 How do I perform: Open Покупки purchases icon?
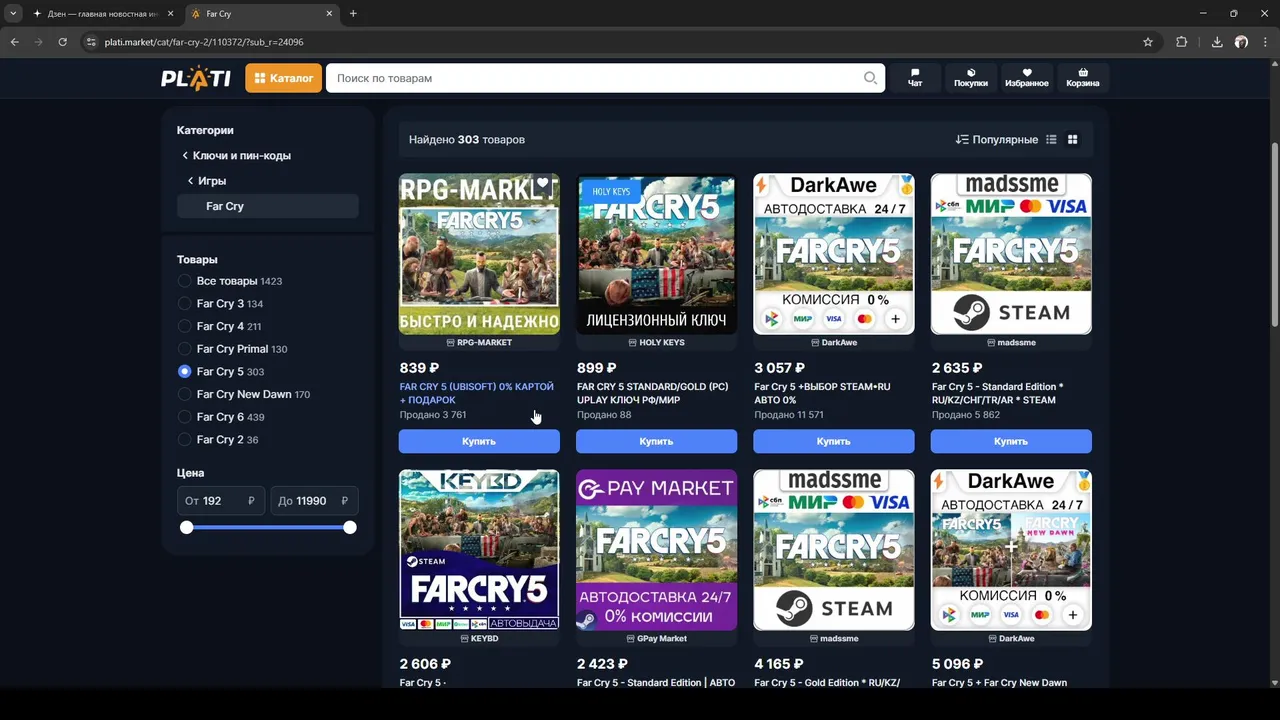tap(971, 78)
